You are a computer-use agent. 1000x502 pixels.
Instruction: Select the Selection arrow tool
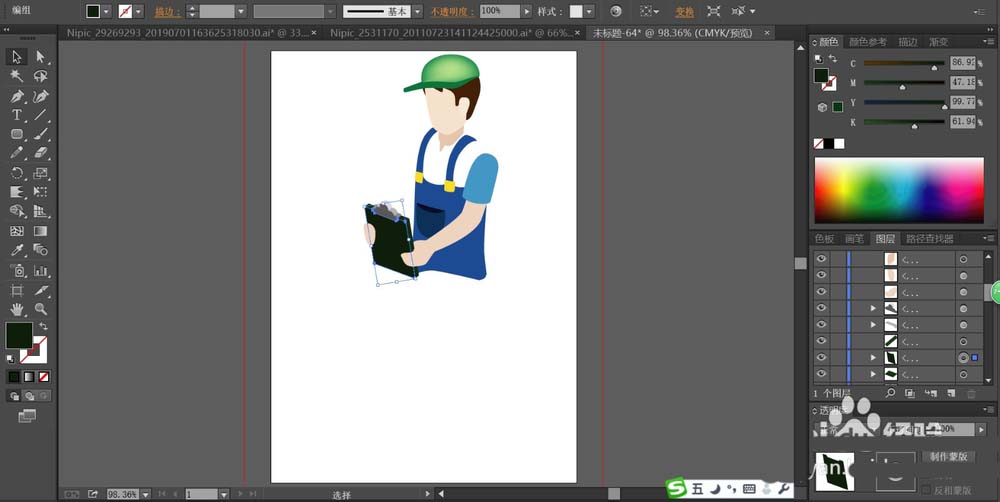[17, 56]
